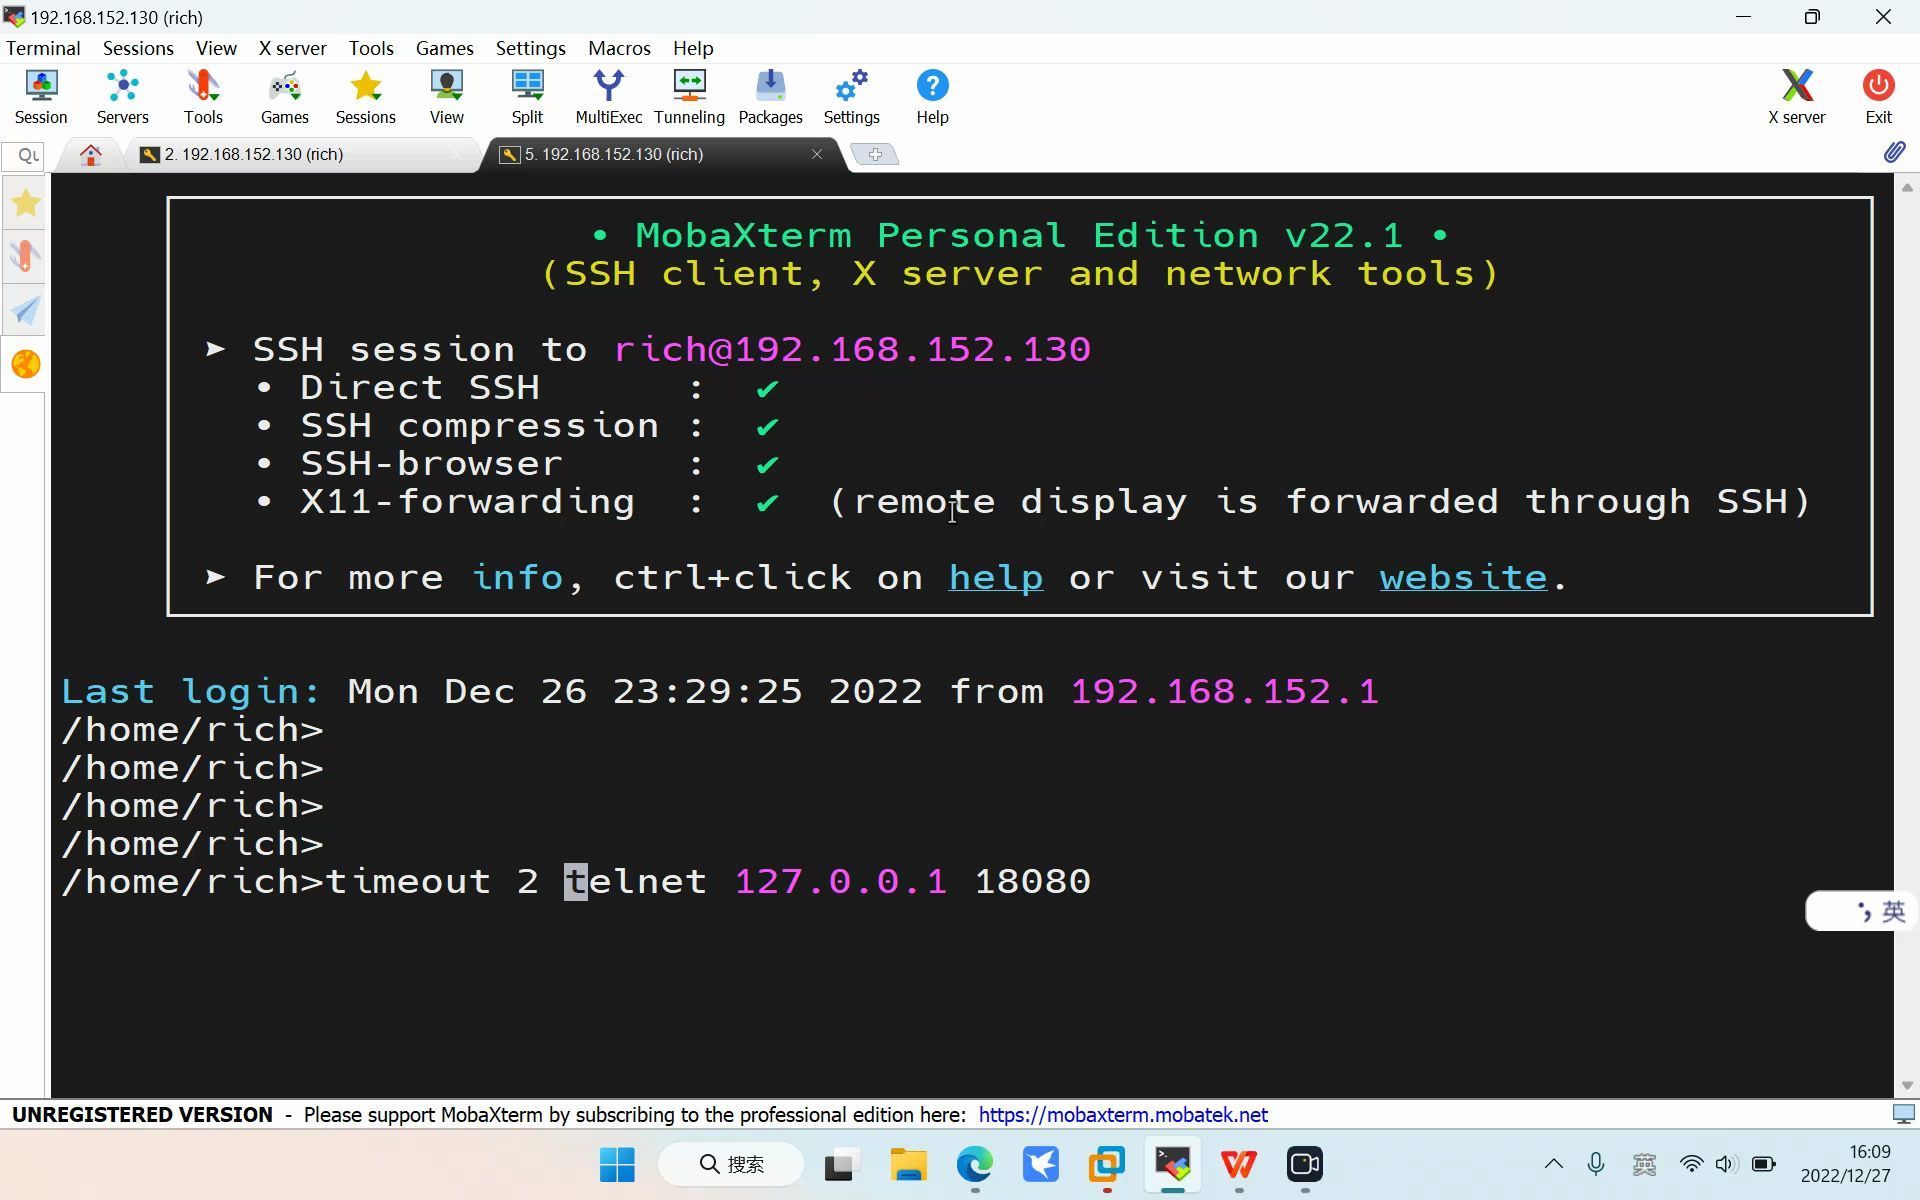The image size is (1920, 1200).
Task: Open the Help question mark toolbar icon
Action: click(x=932, y=97)
